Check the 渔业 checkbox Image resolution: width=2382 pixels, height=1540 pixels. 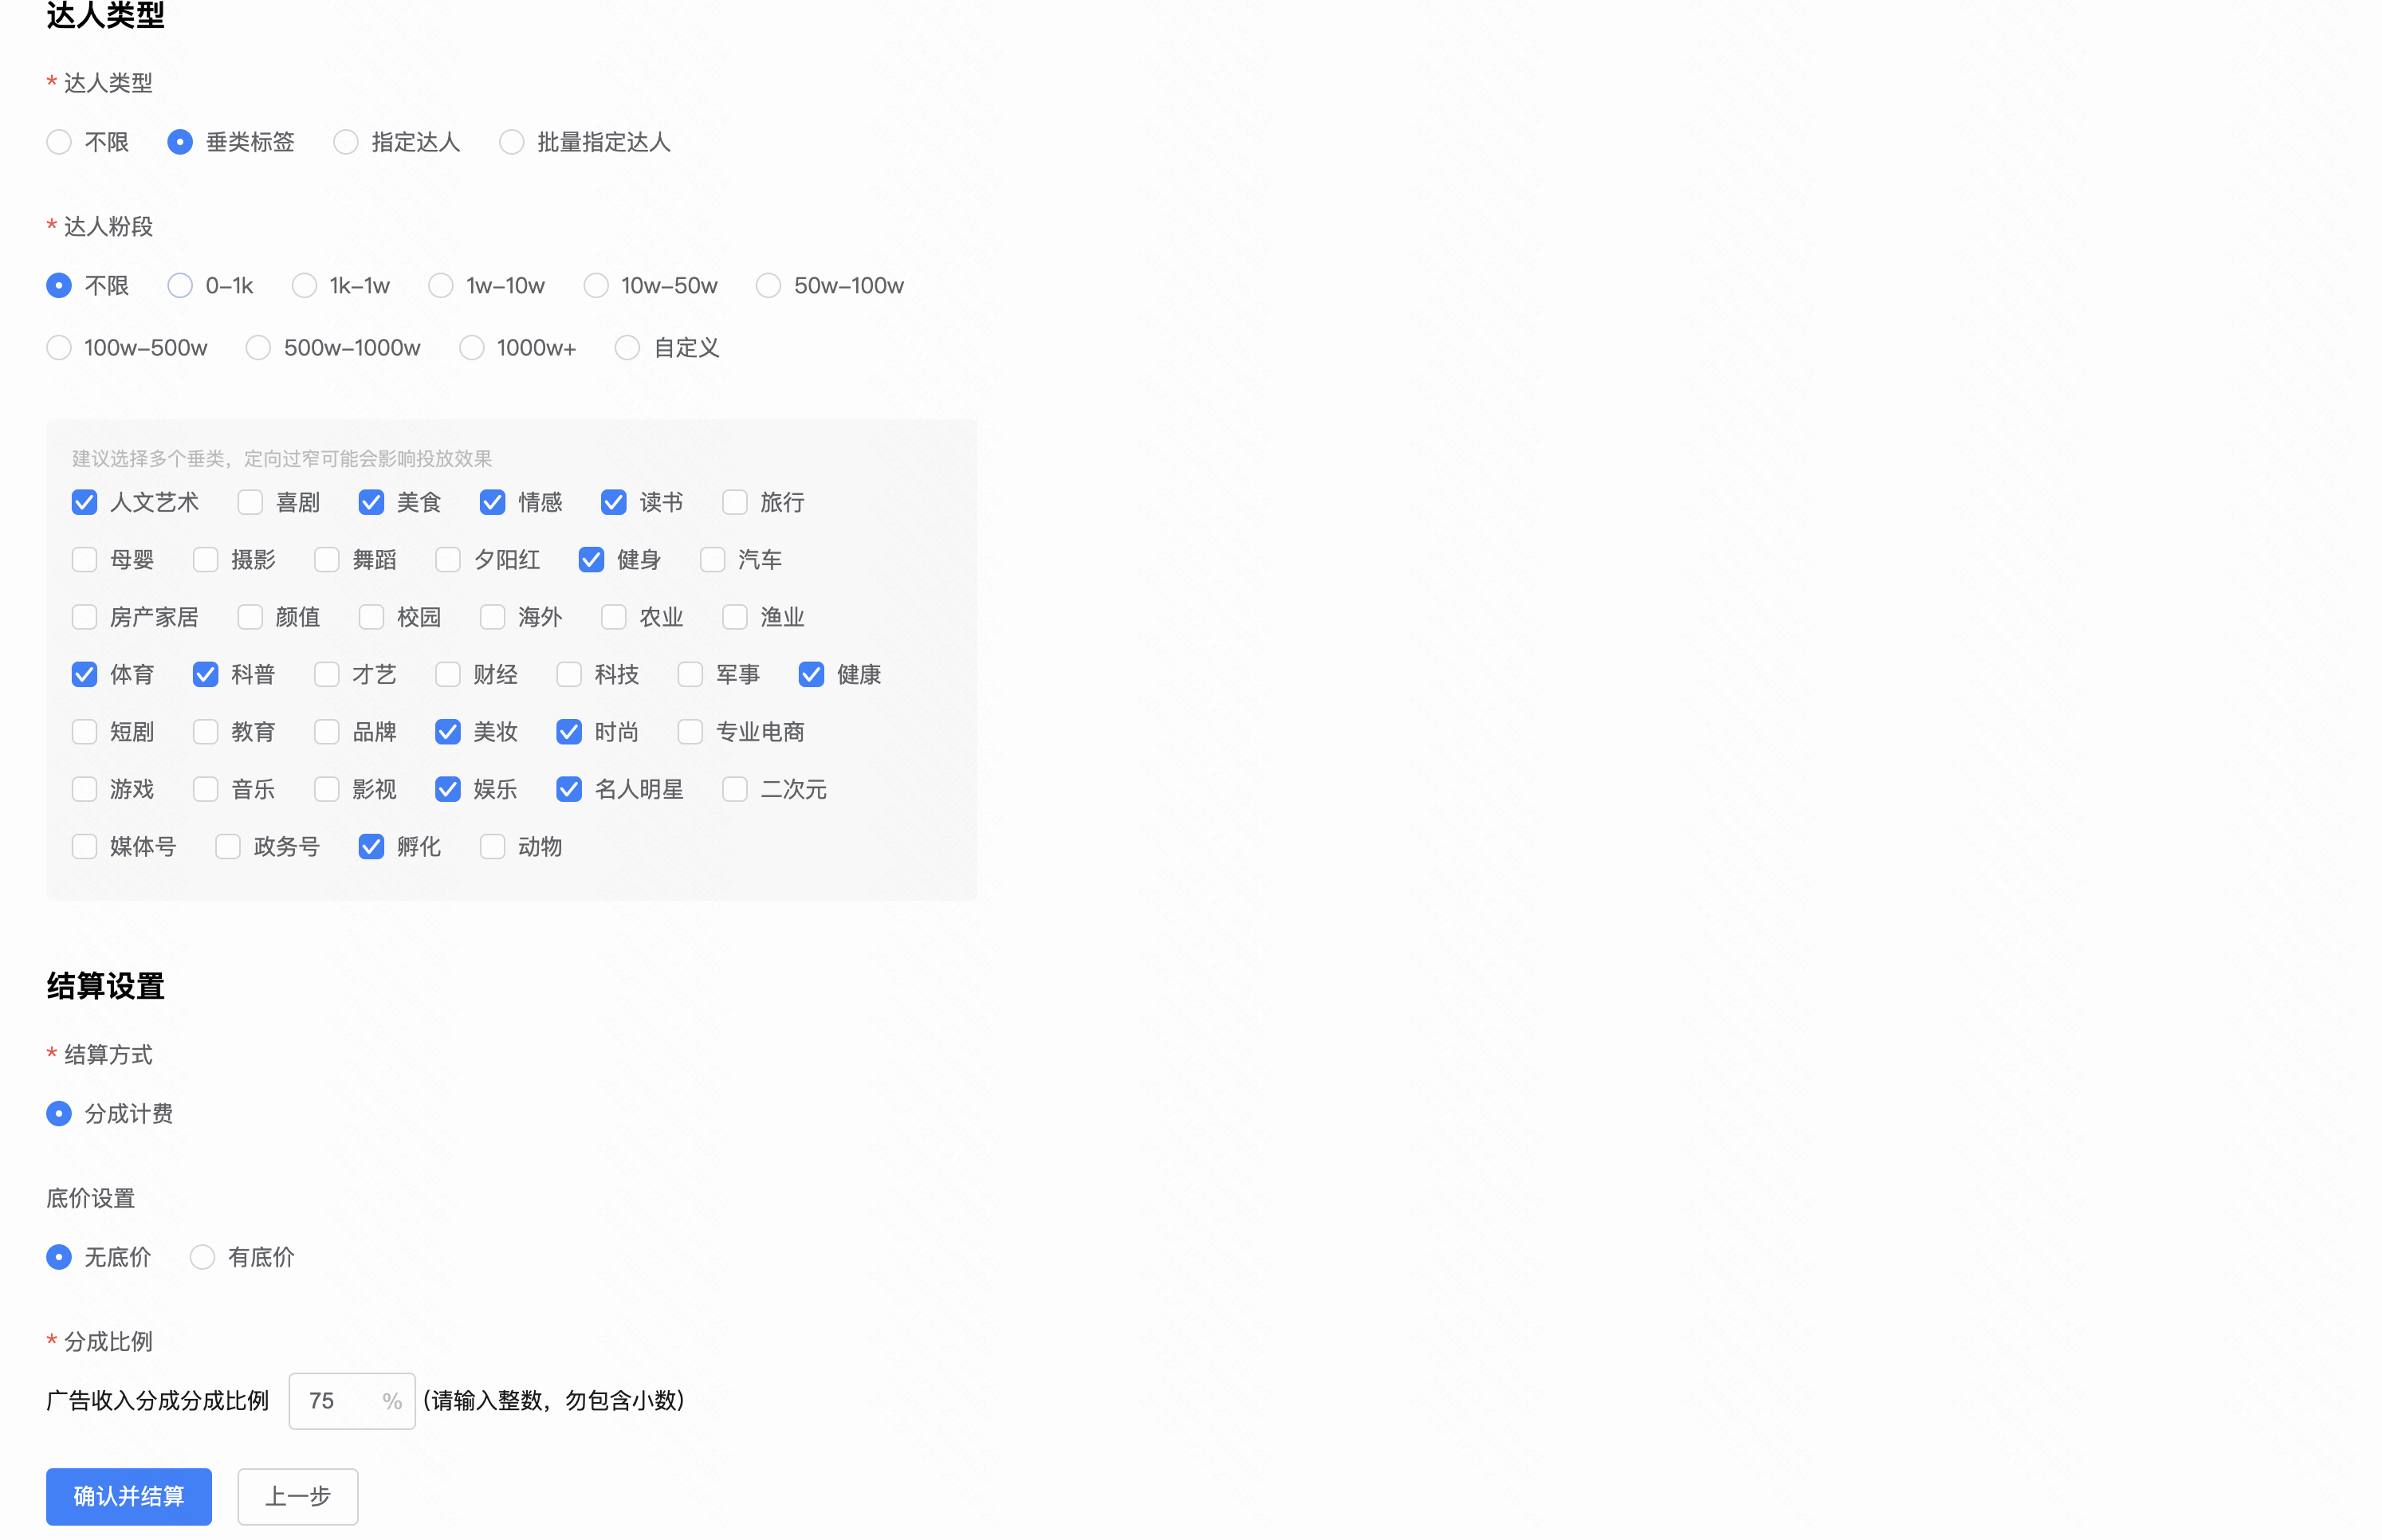pyautogui.click(x=735, y=617)
